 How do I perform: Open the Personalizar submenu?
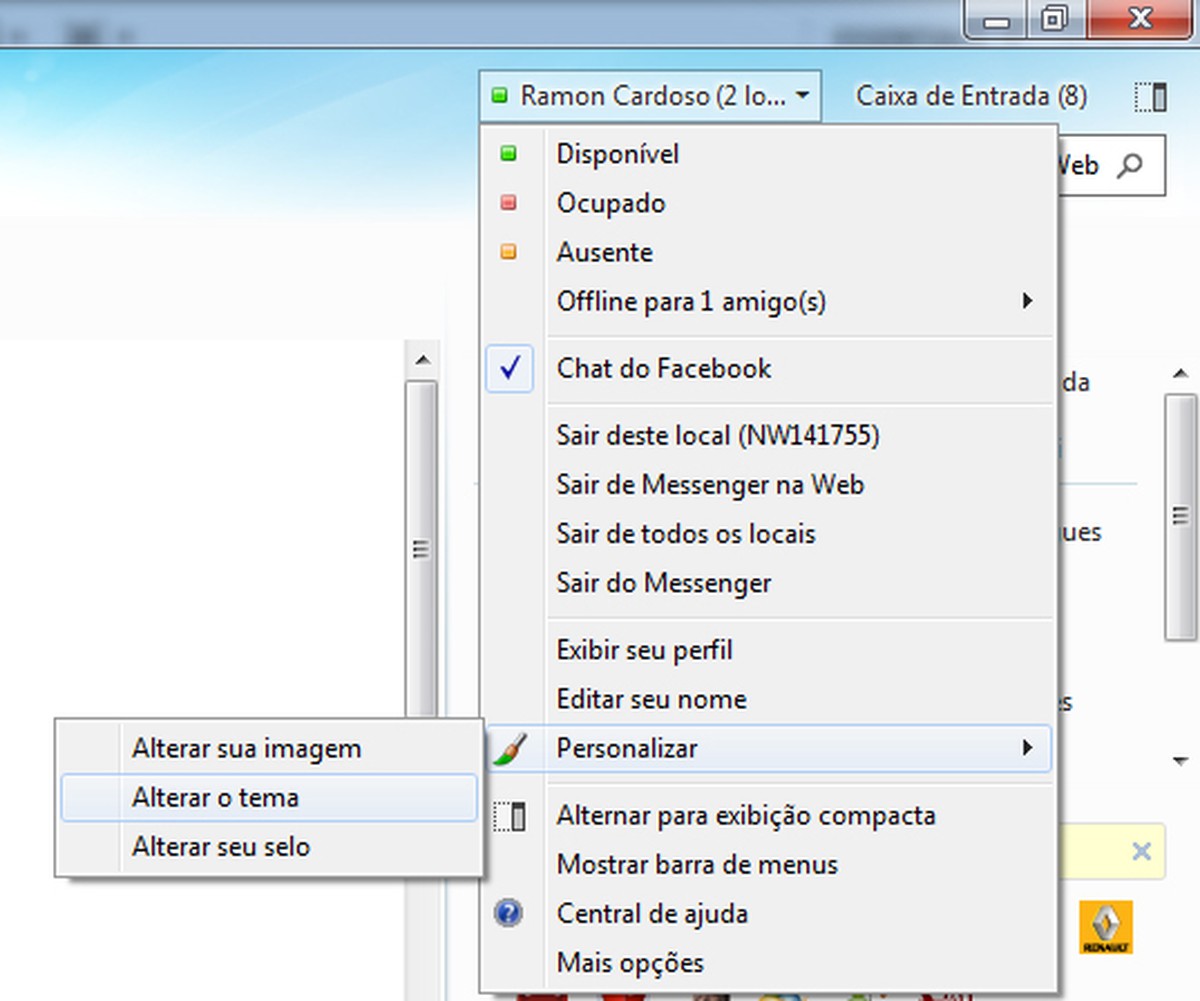(768, 748)
